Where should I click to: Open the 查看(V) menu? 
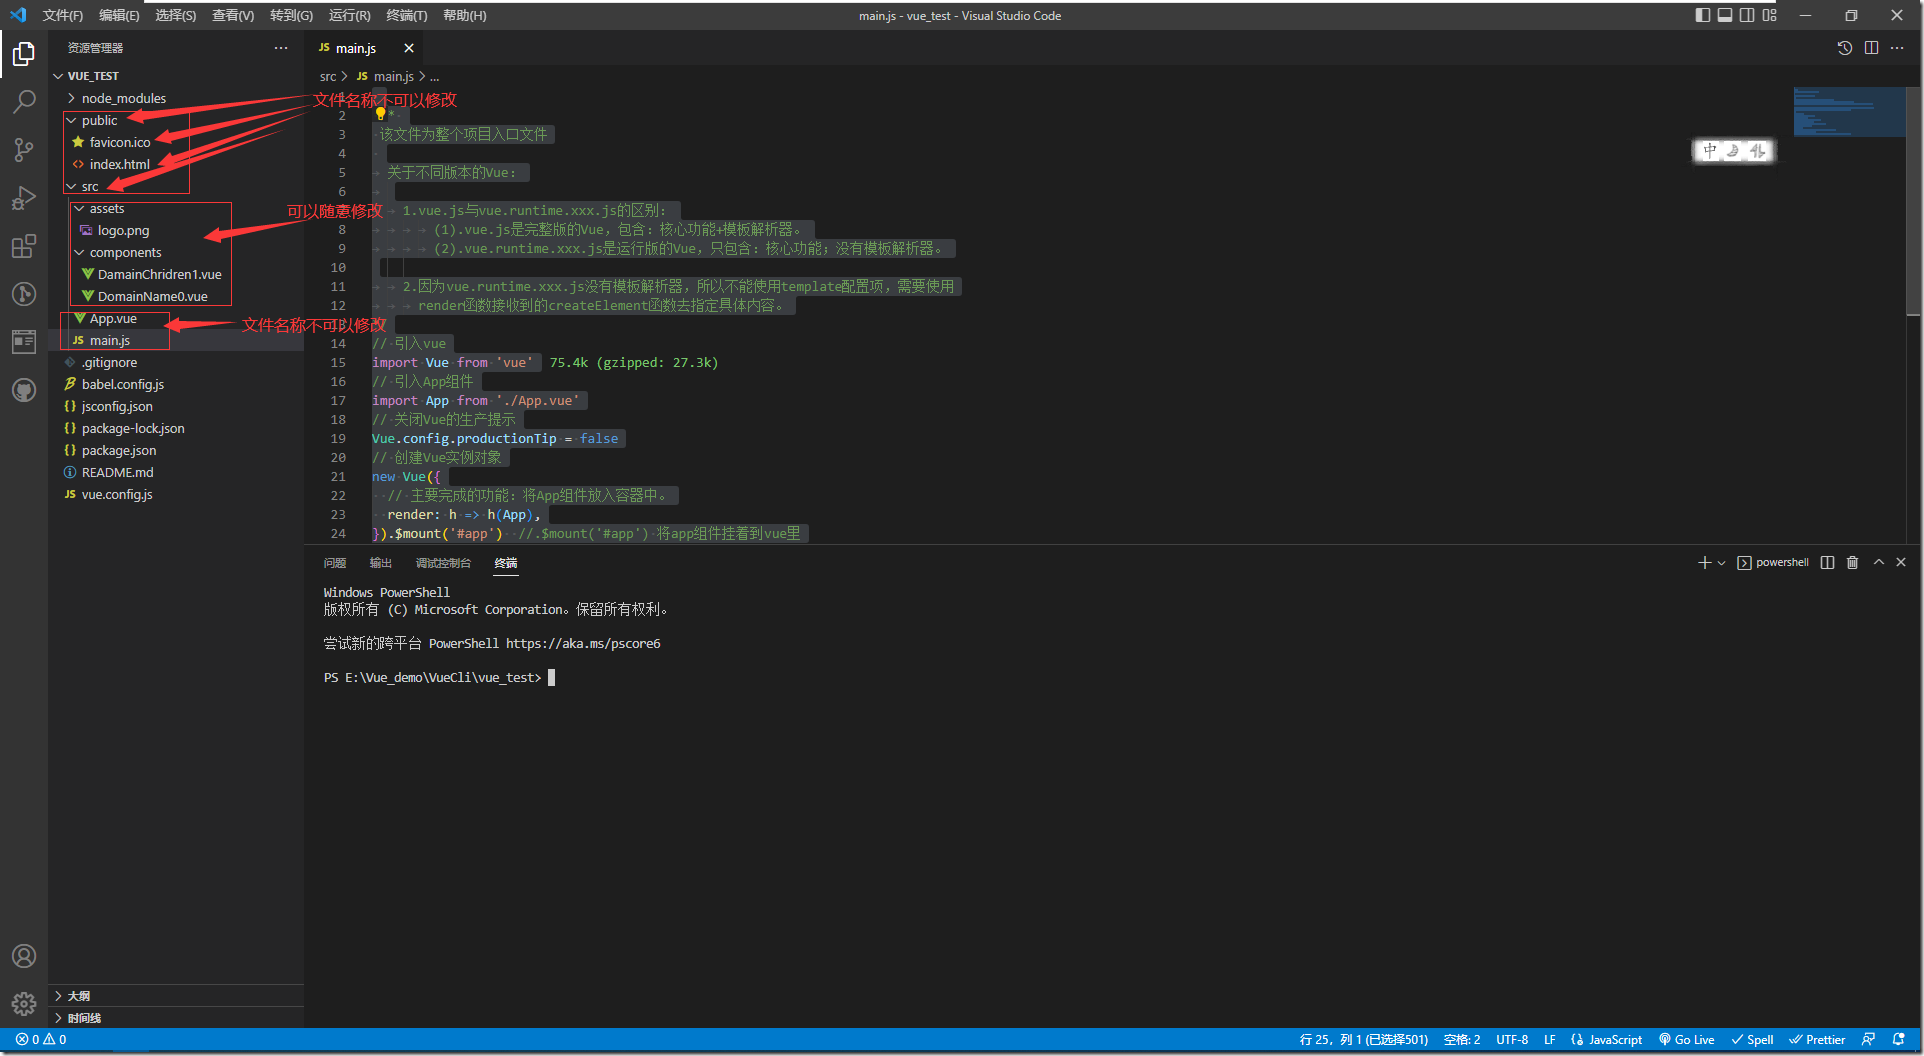tap(233, 15)
